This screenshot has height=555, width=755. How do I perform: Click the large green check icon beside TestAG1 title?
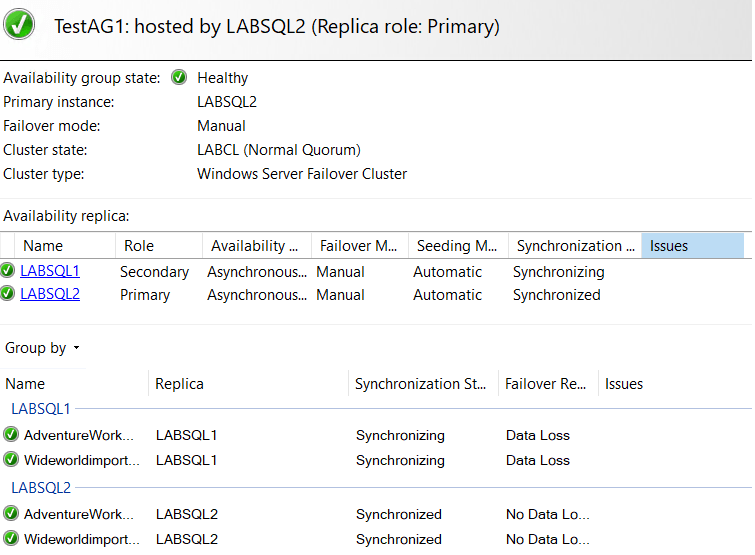tap(19, 25)
